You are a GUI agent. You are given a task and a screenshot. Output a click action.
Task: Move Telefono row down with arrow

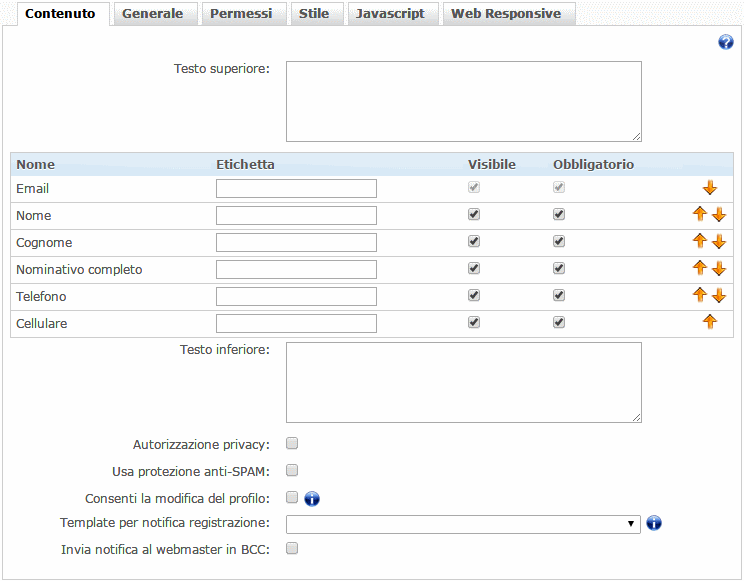tap(719, 296)
